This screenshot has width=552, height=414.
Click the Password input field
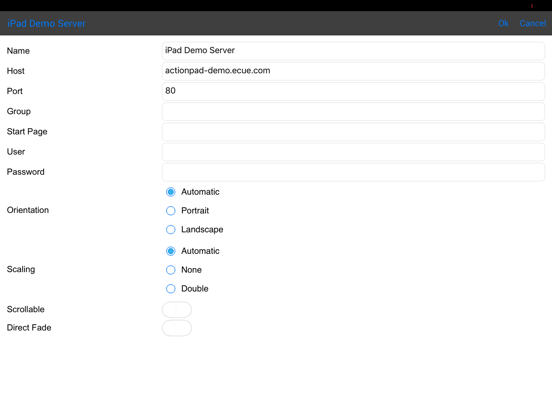tap(353, 172)
